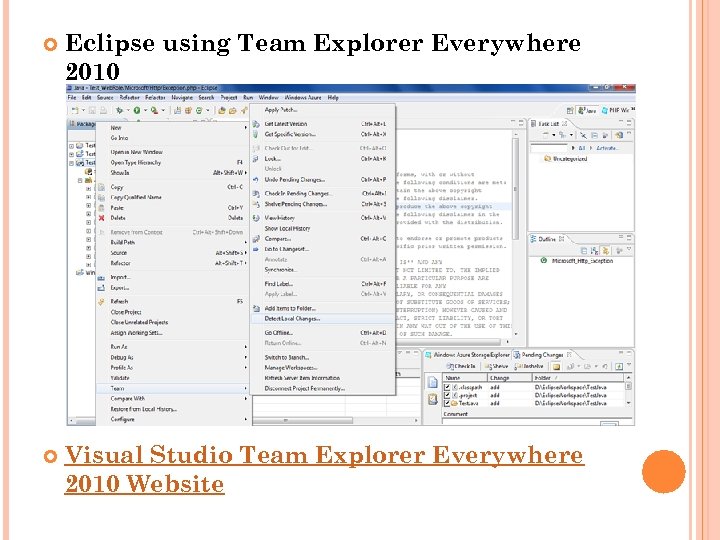
Task: Select Add Items to Folder entry
Action: point(323,308)
